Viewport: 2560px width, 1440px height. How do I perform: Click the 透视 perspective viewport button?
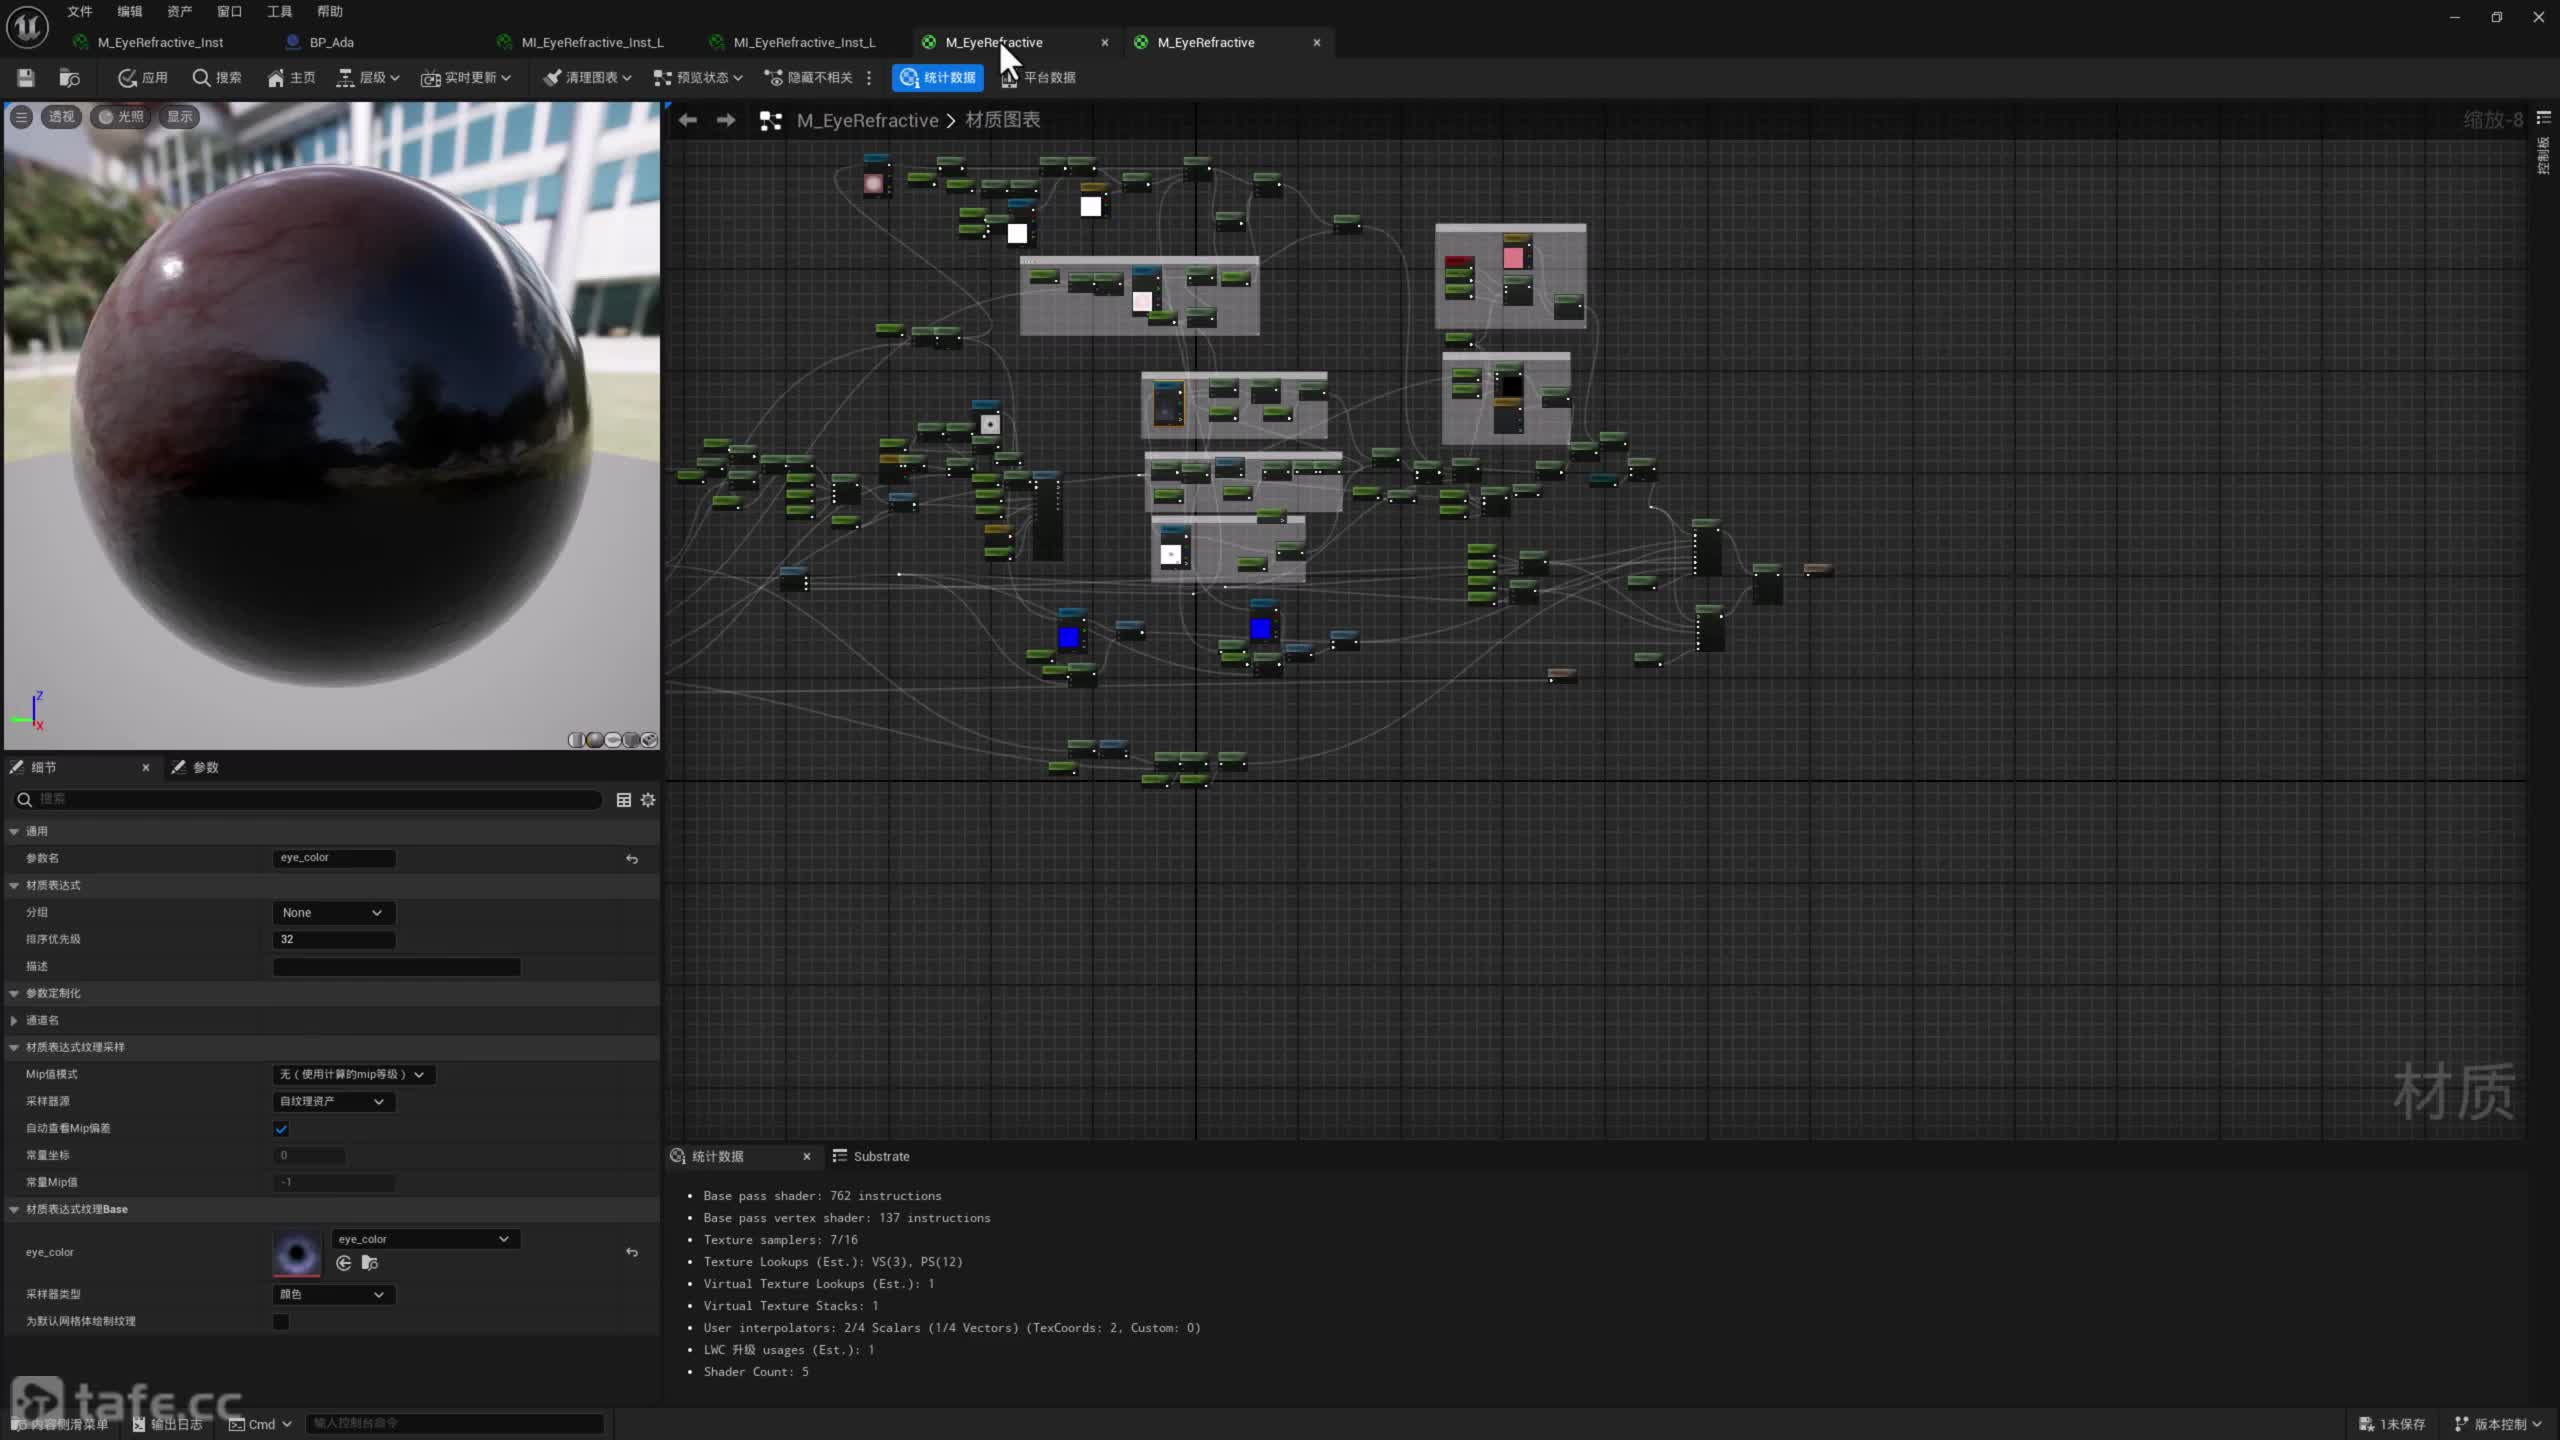tap(61, 117)
